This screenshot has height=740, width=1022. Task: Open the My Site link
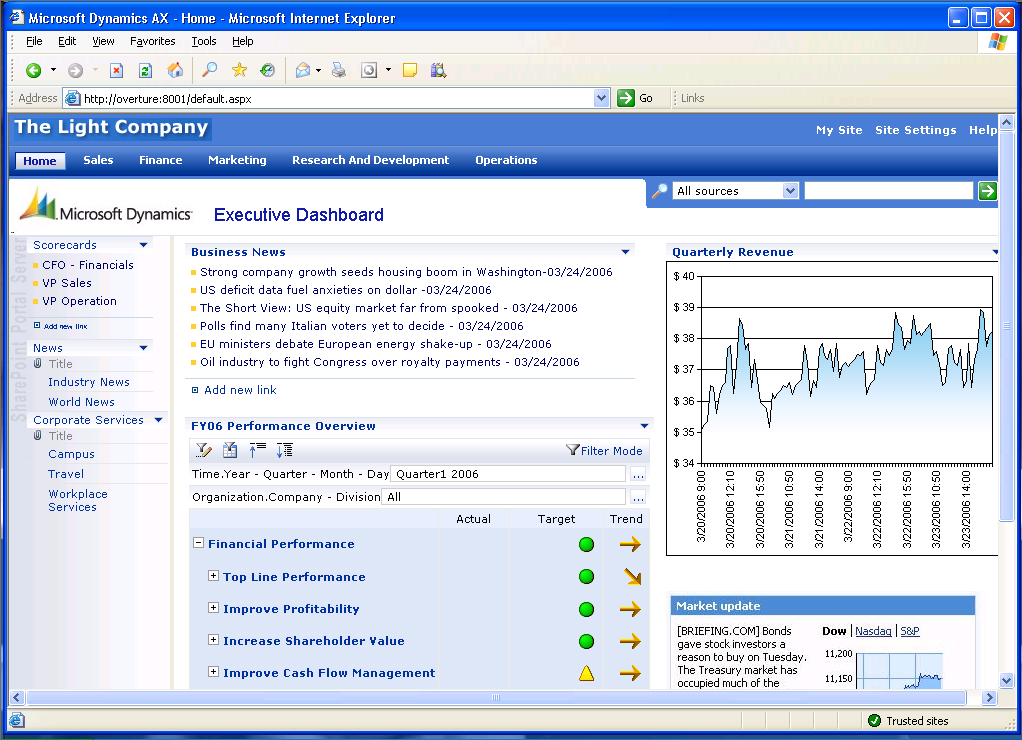(839, 130)
